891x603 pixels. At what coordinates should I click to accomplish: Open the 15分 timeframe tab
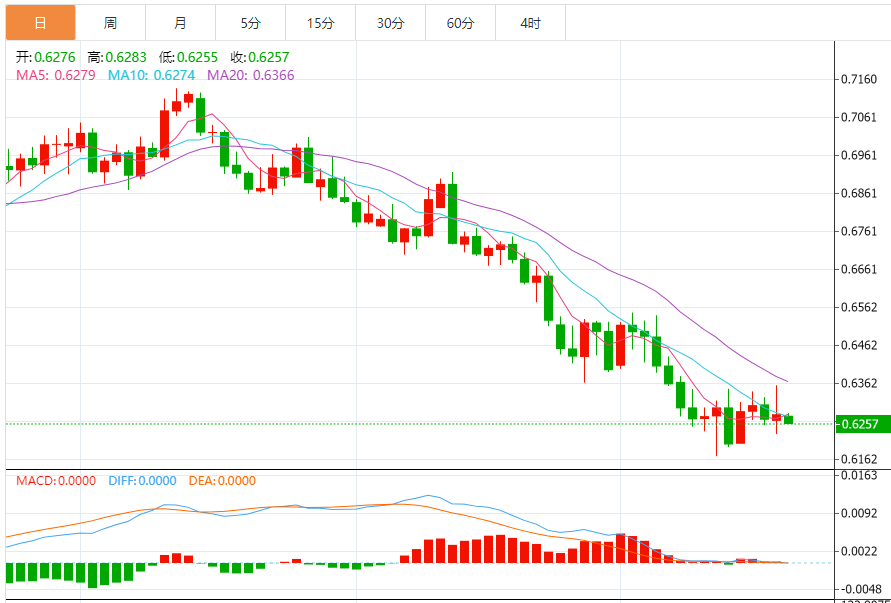(320, 23)
